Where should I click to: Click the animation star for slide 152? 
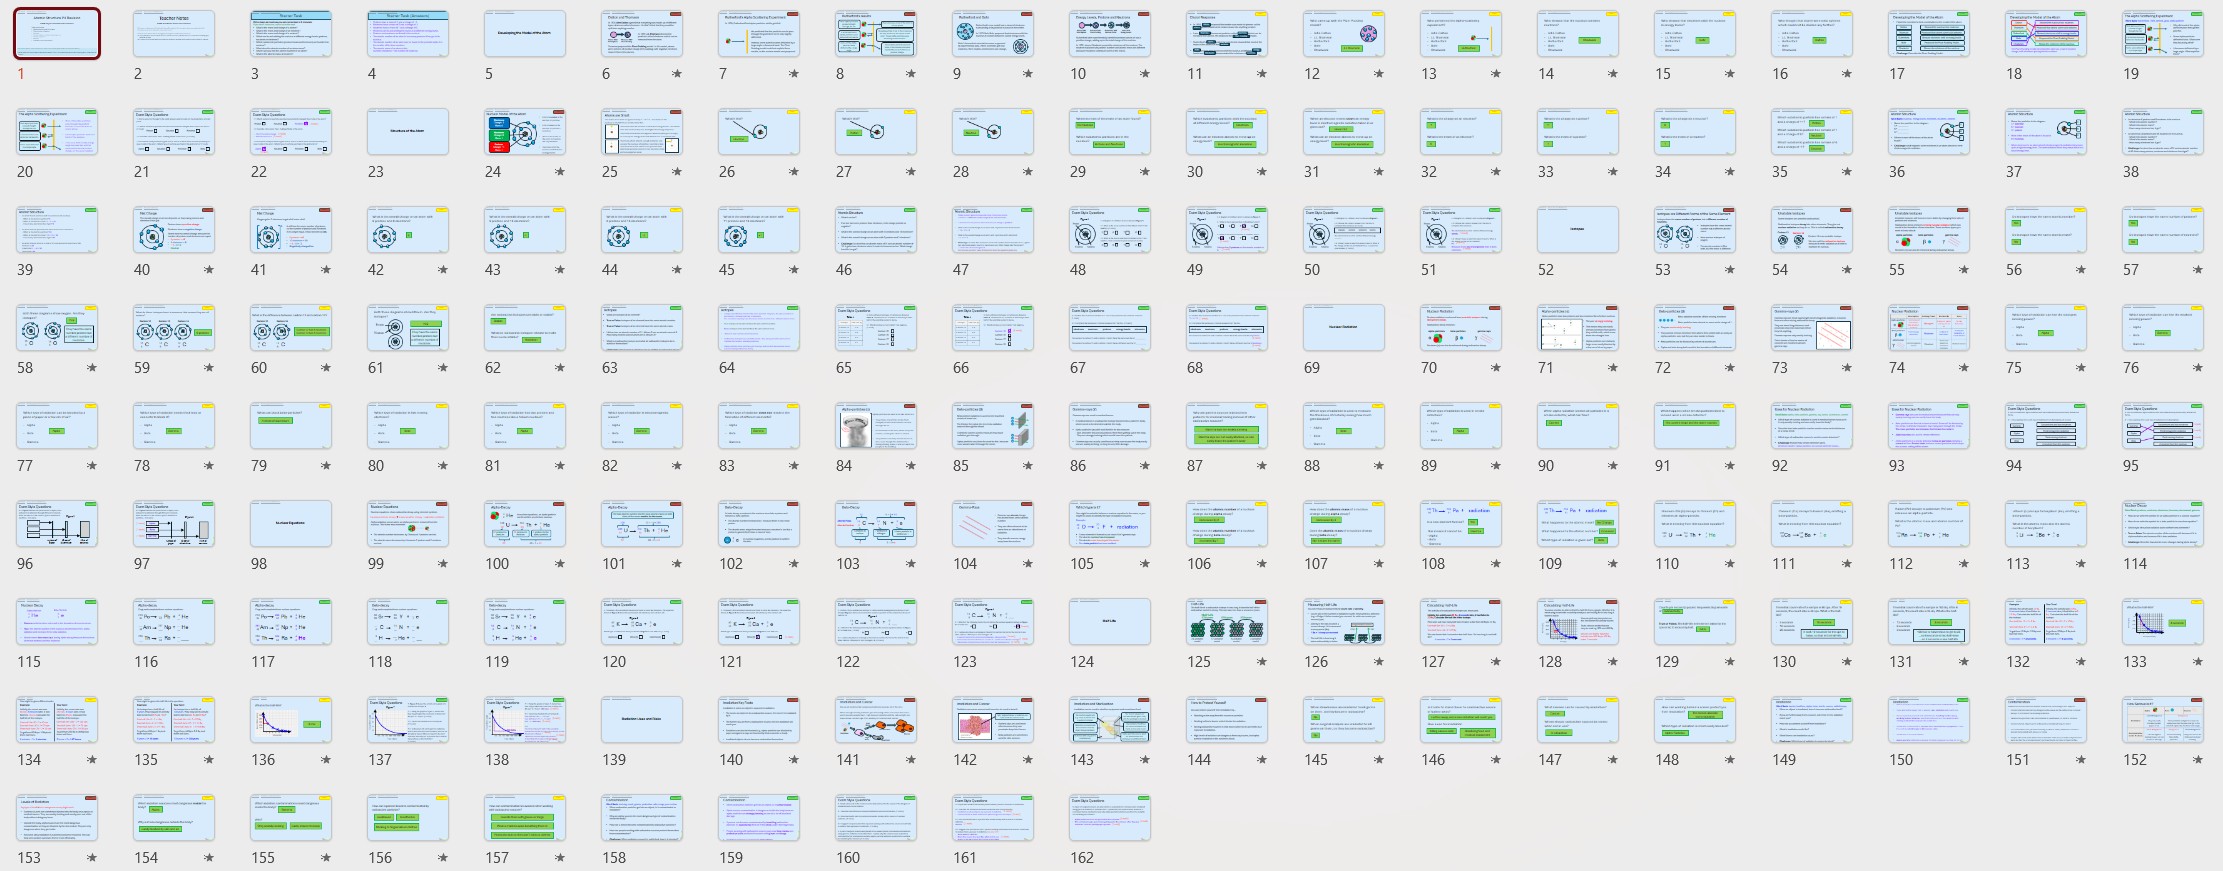[x=2198, y=760]
